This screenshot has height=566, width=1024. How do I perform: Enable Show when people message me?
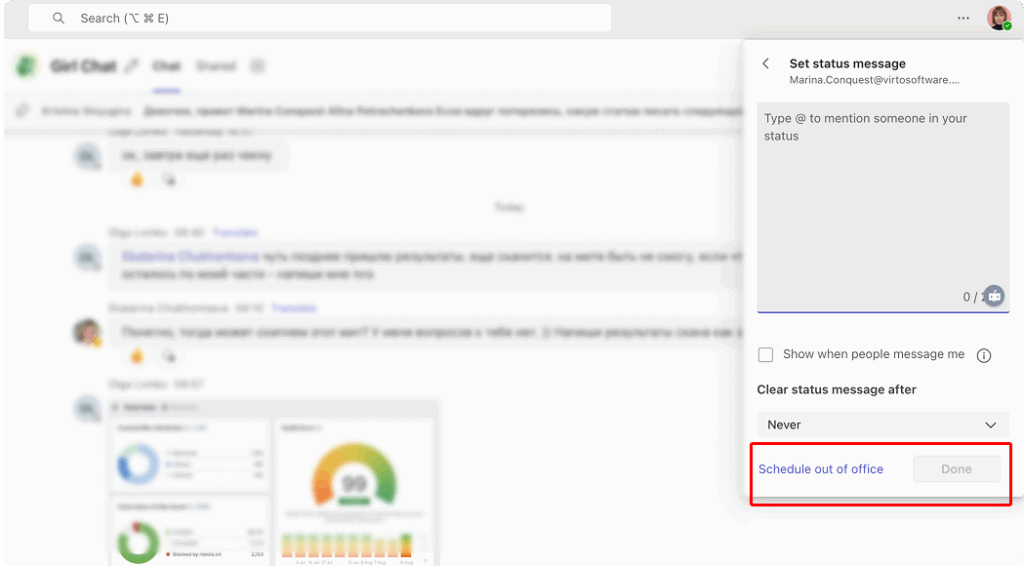(766, 355)
